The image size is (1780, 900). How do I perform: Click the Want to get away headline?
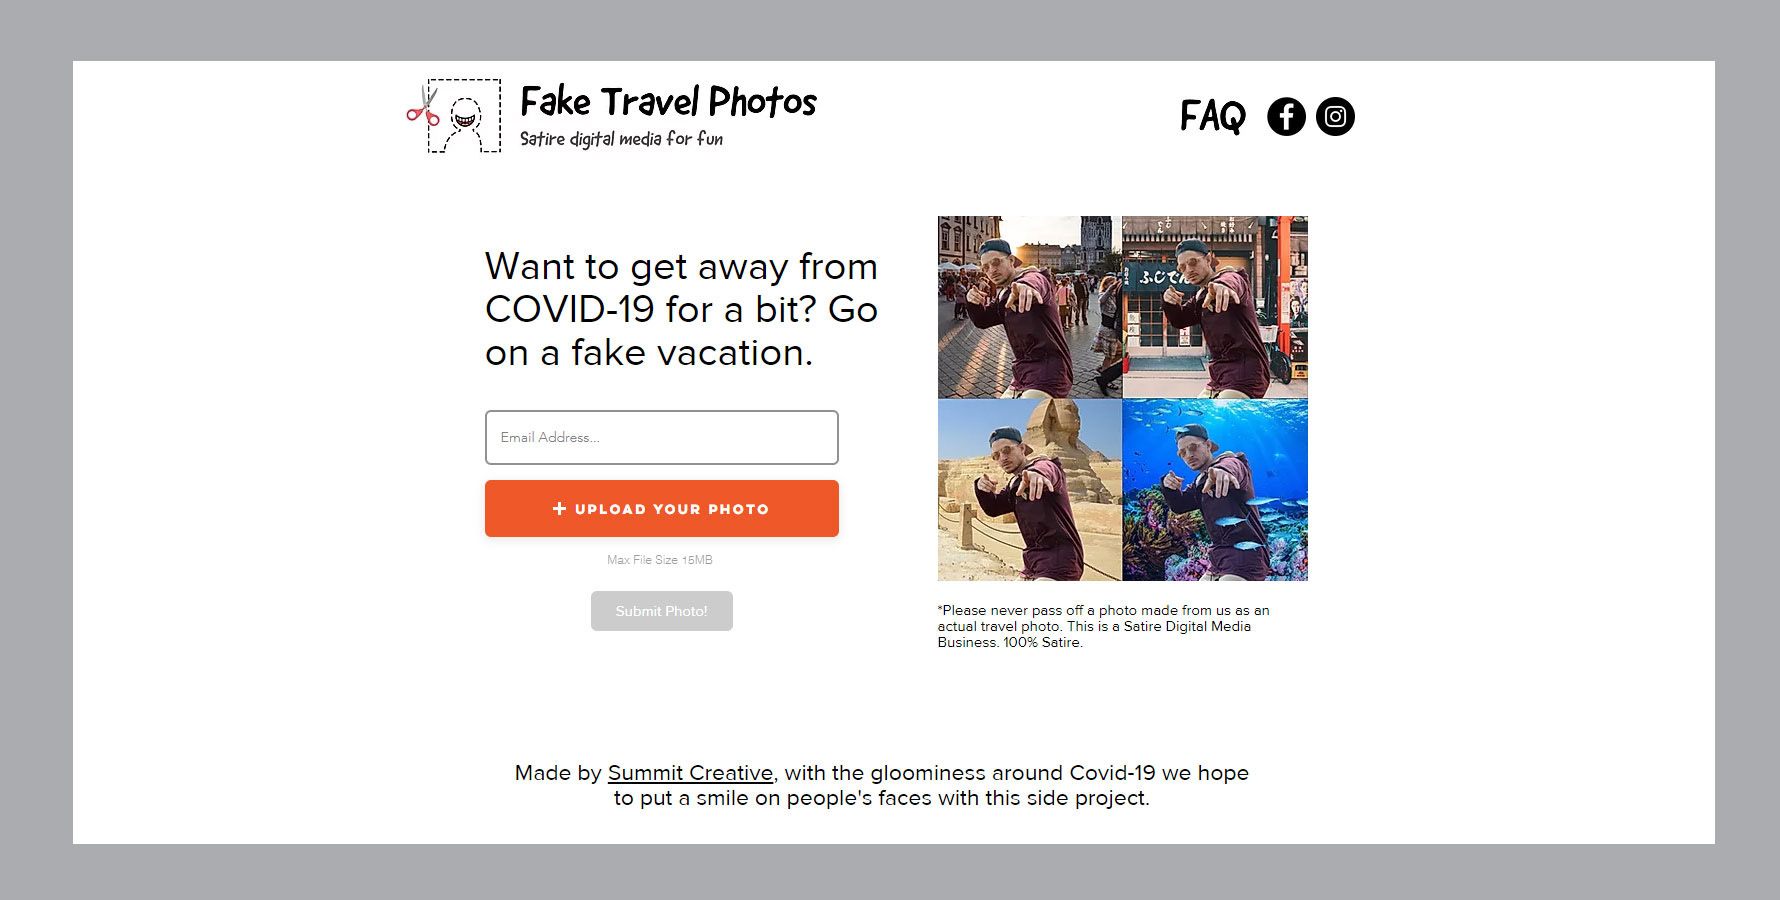click(x=681, y=310)
